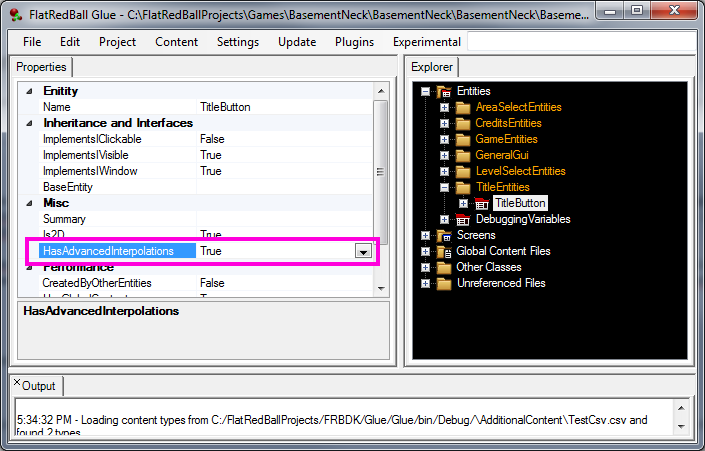Expand the GeneralGui node
This screenshot has height=451, width=705.
click(444, 156)
